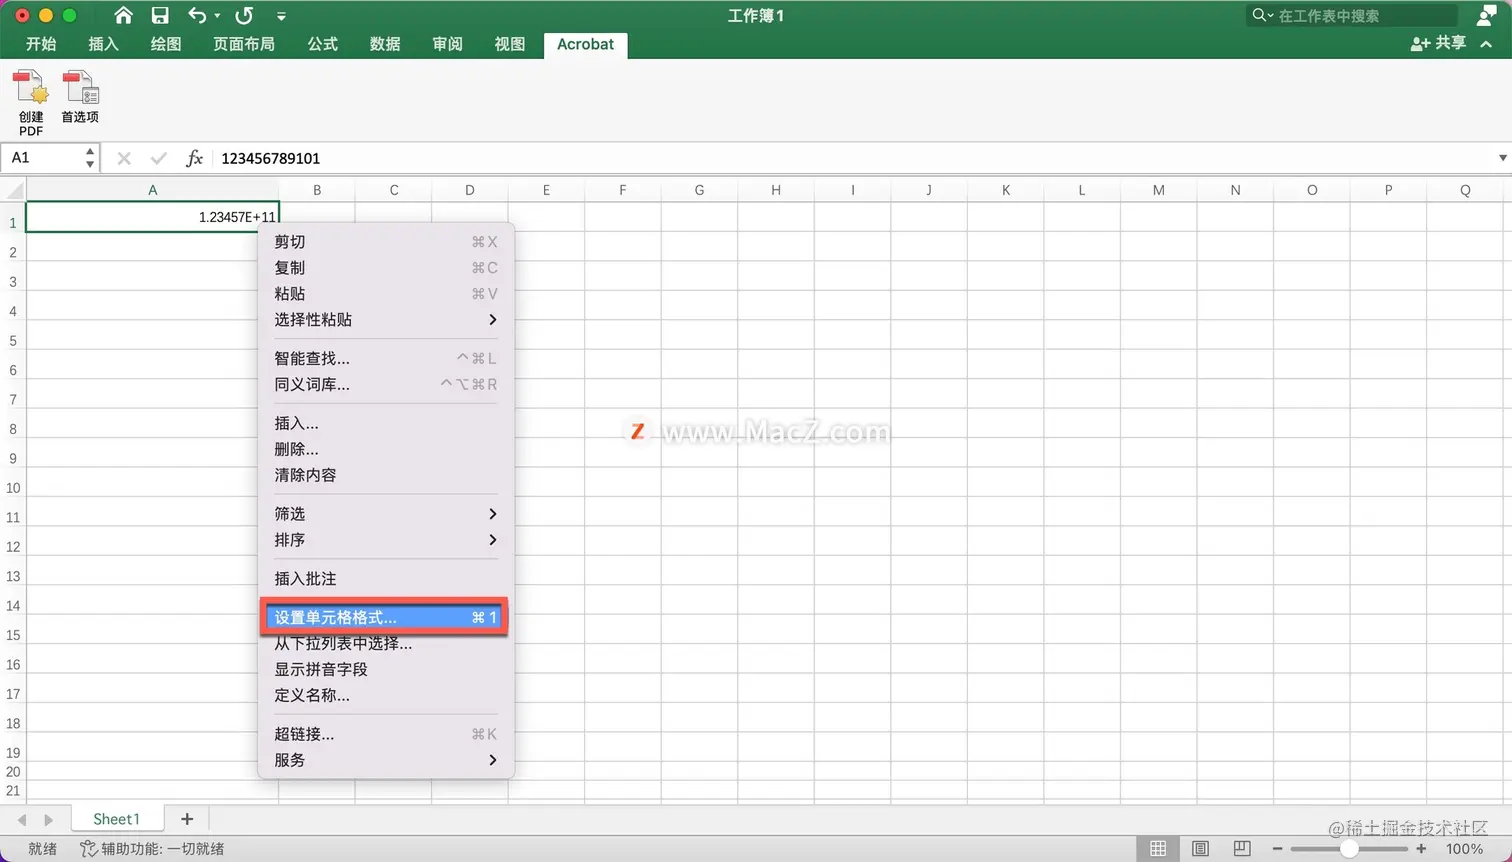Add a new sheet with the plus button
This screenshot has height=862, width=1512.
coord(187,819)
